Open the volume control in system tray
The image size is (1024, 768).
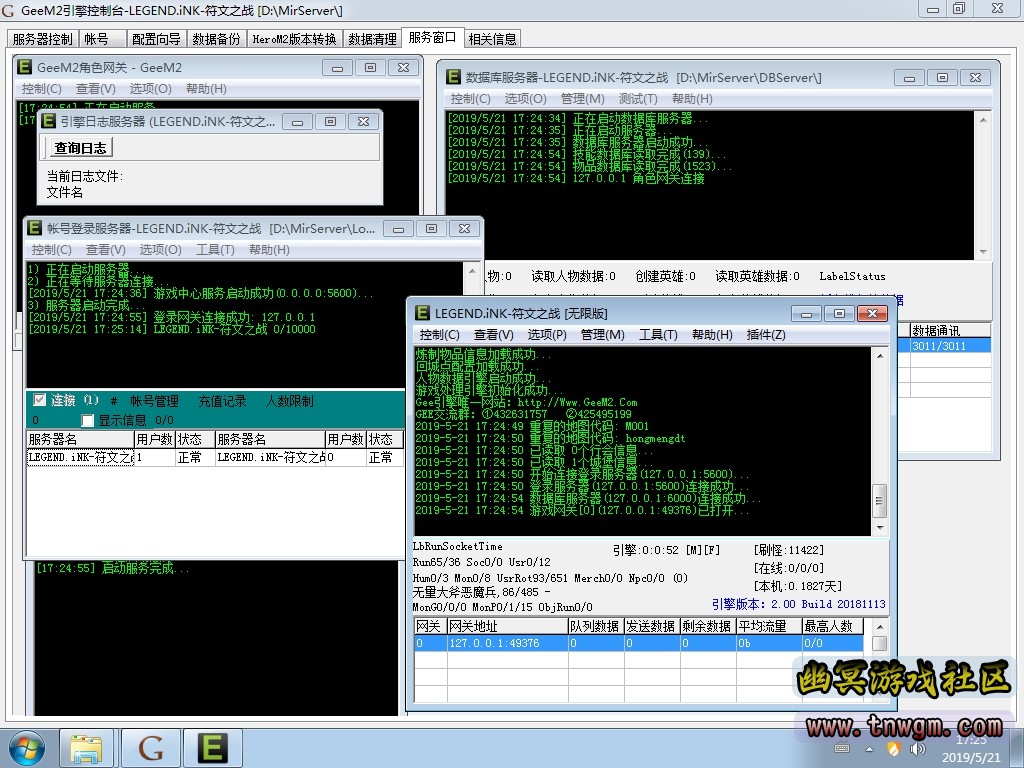point(918,748)
